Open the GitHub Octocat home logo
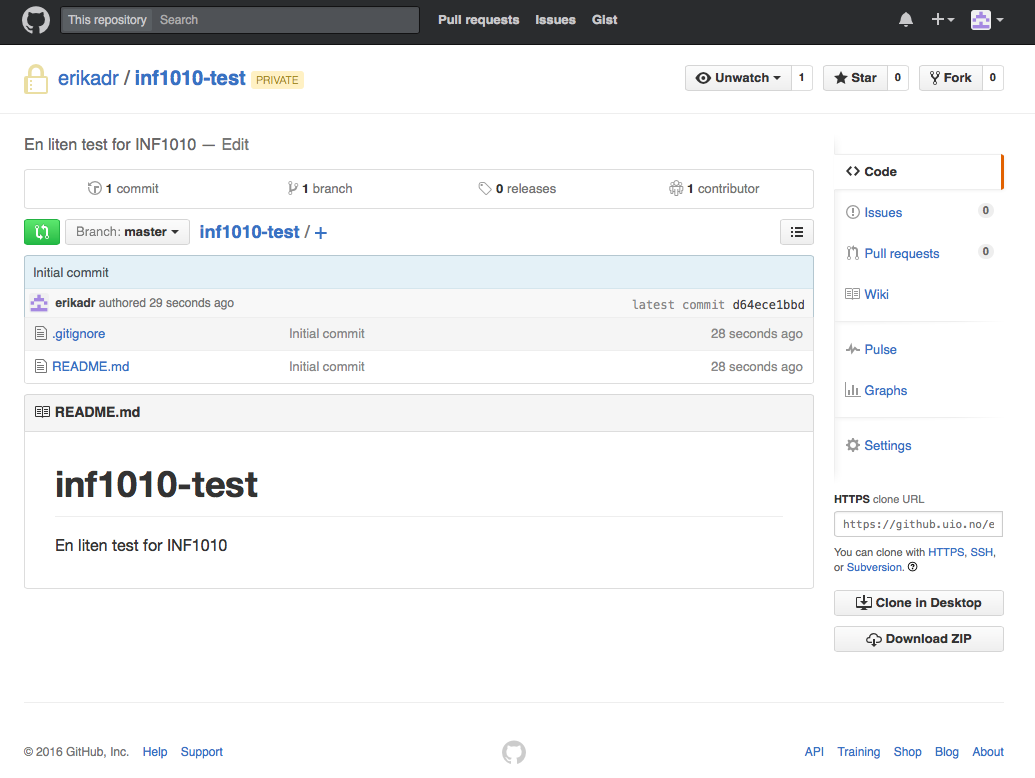The width and height of the screenshot is (1035, 778). (36, 20)
